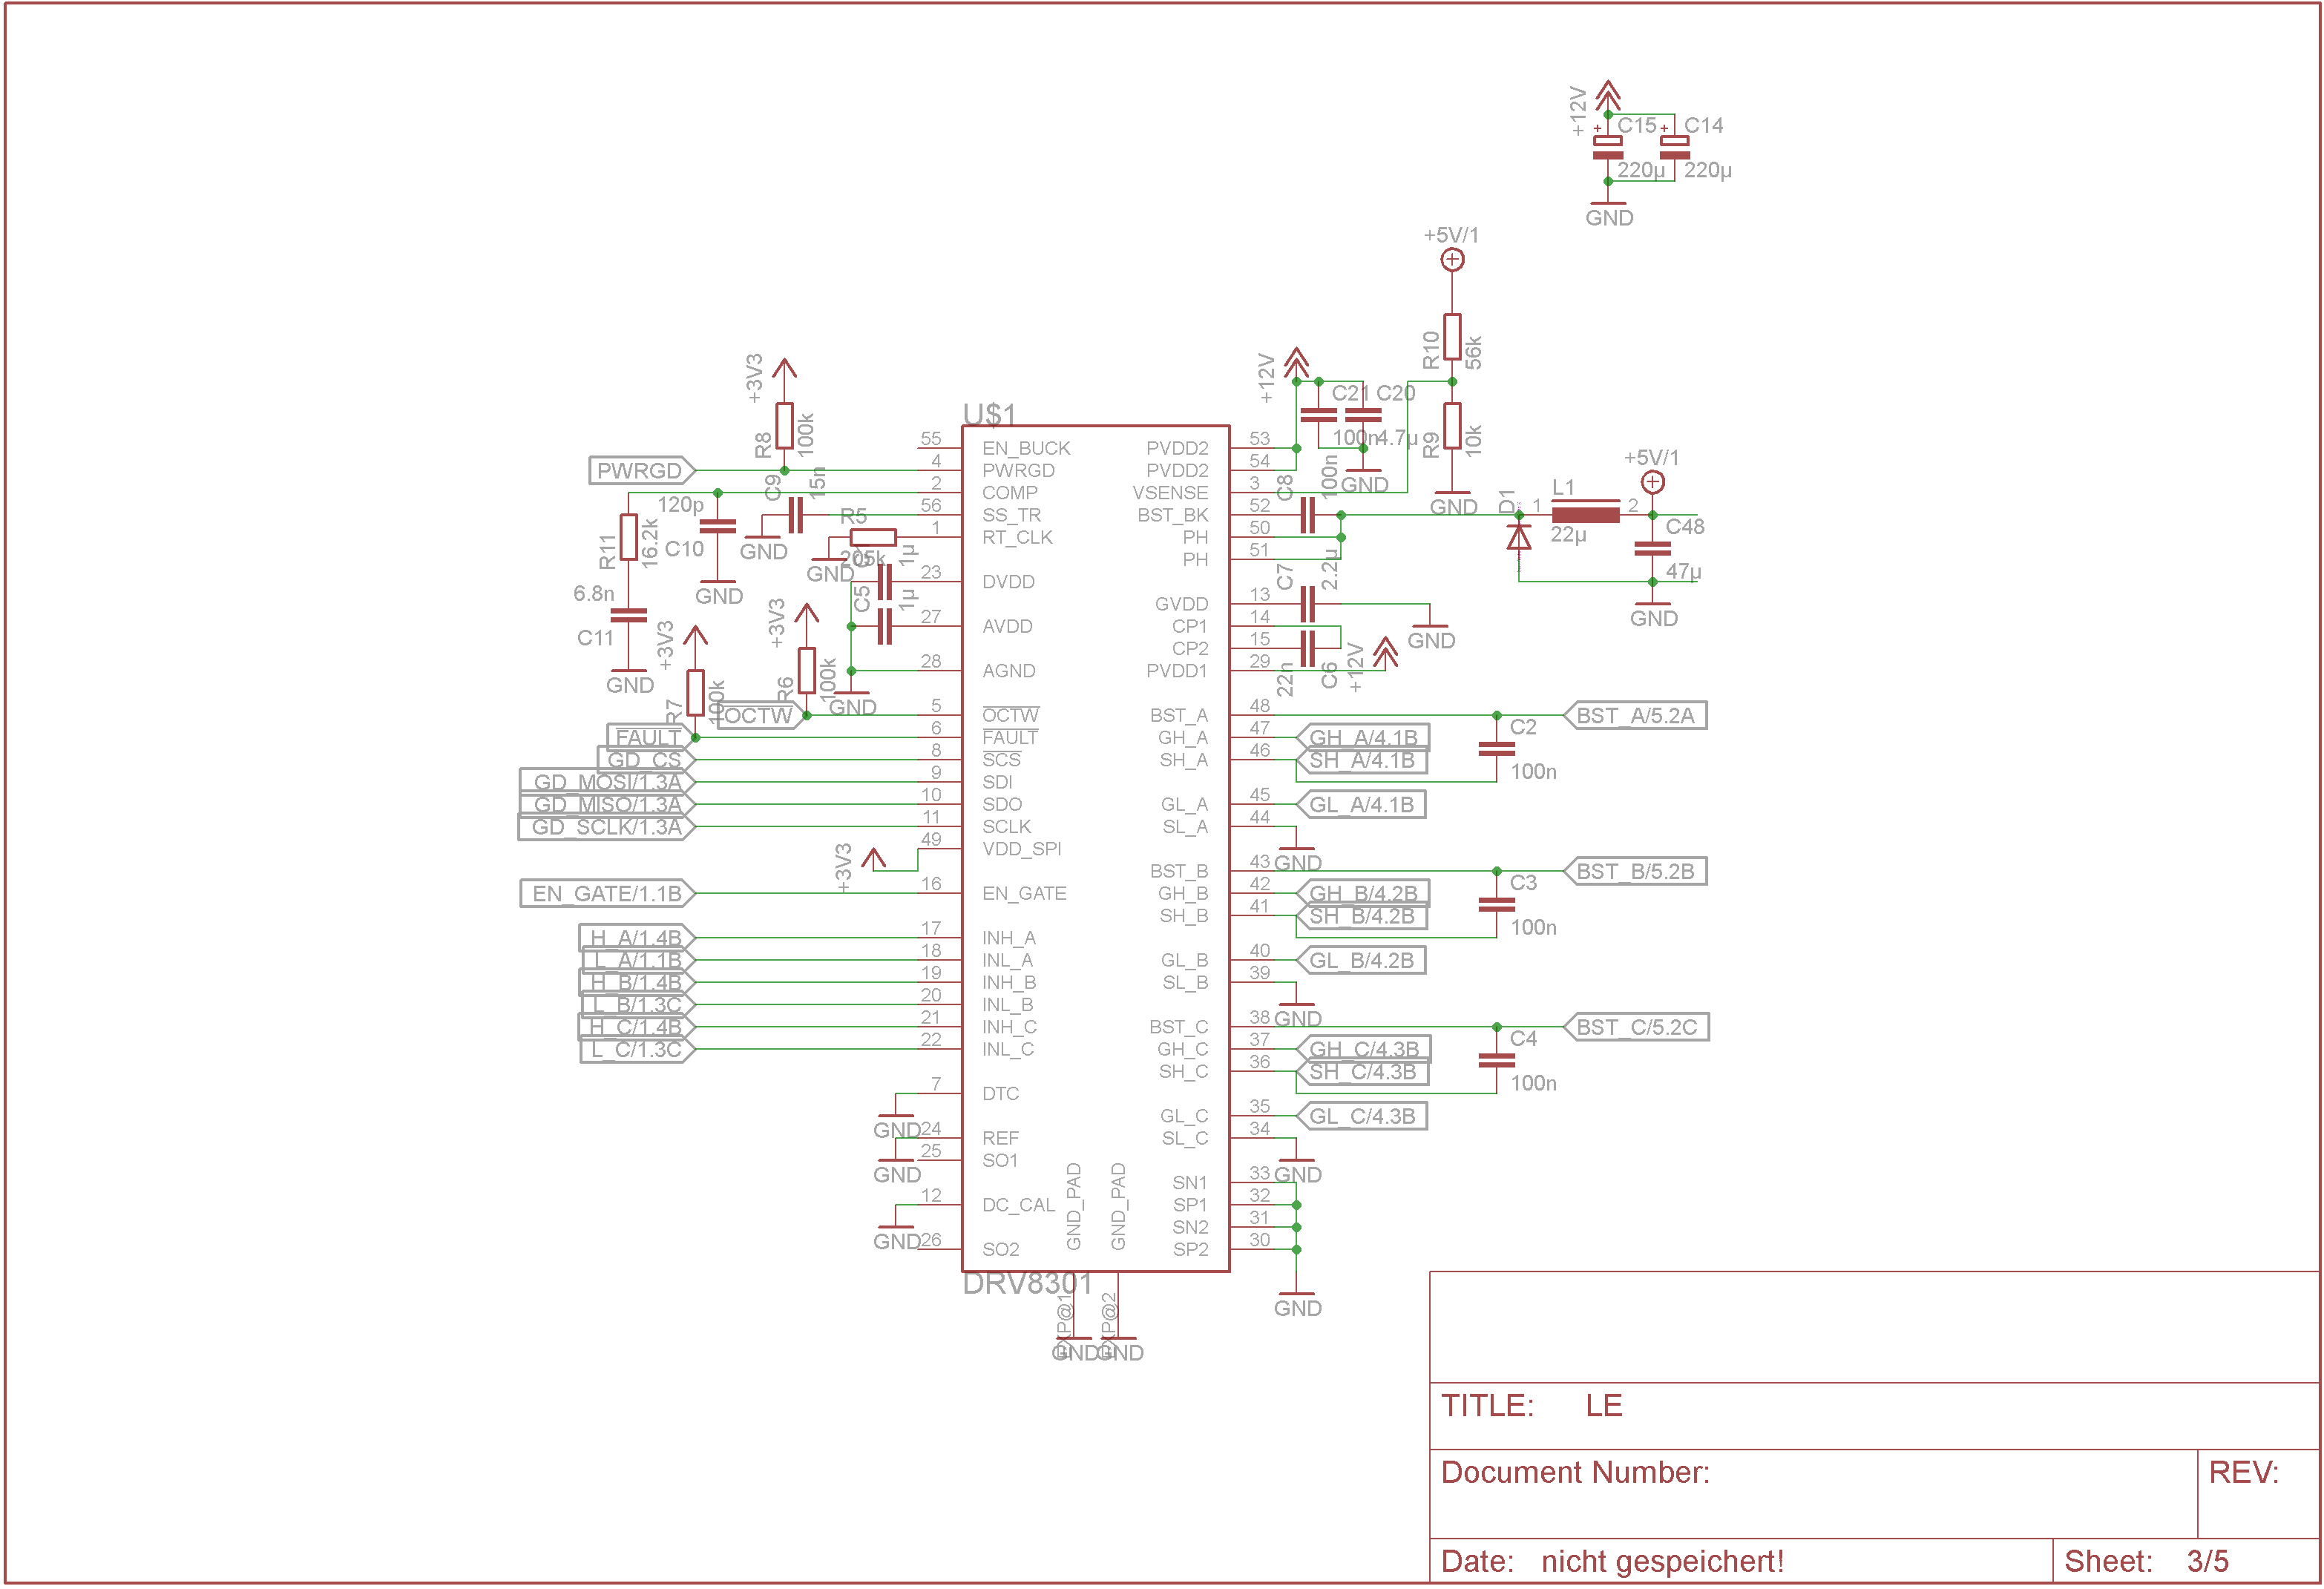The height and width of the screenshot is (1589, 2324).
Task: Pick the GL_B/4.2B net flag
Action: [1361, 961]
